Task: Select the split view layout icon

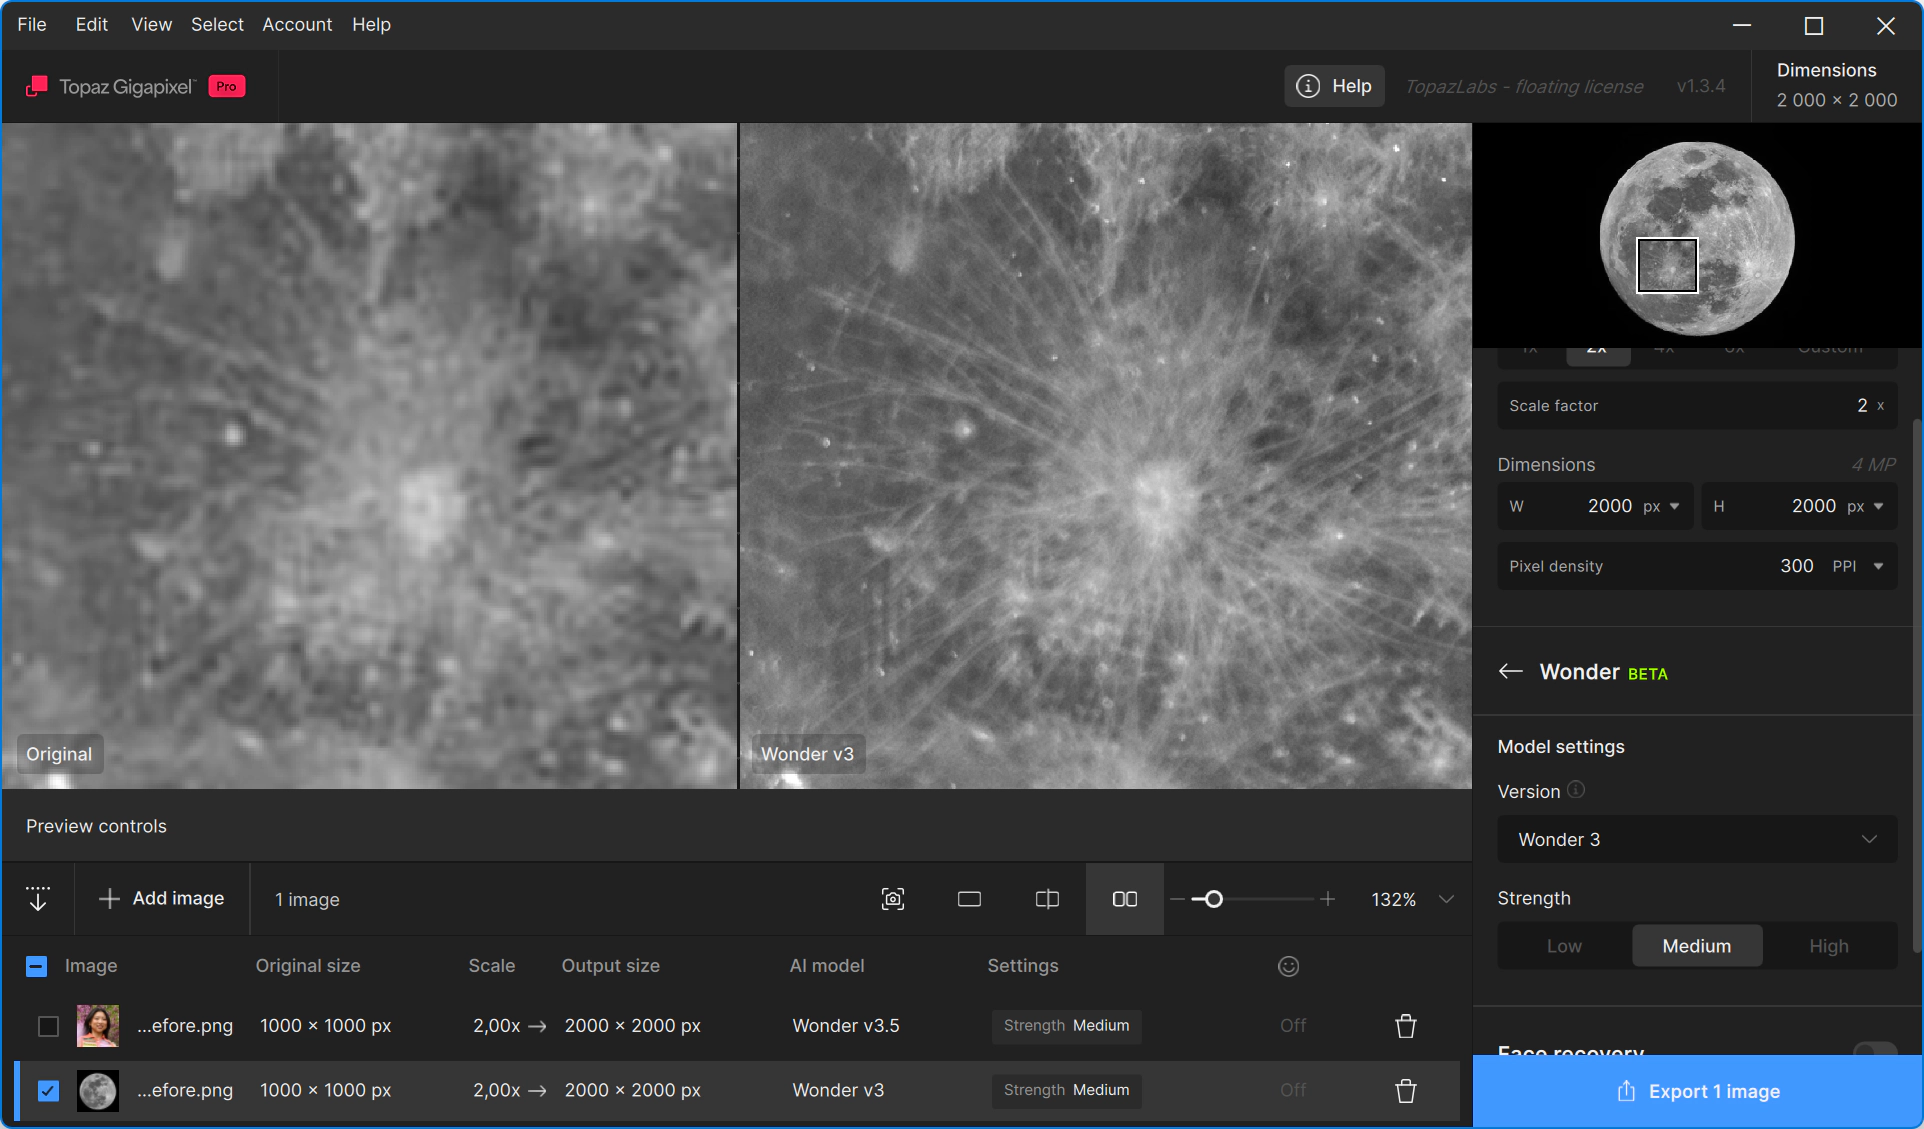Action: click(x=1047, y=899)
